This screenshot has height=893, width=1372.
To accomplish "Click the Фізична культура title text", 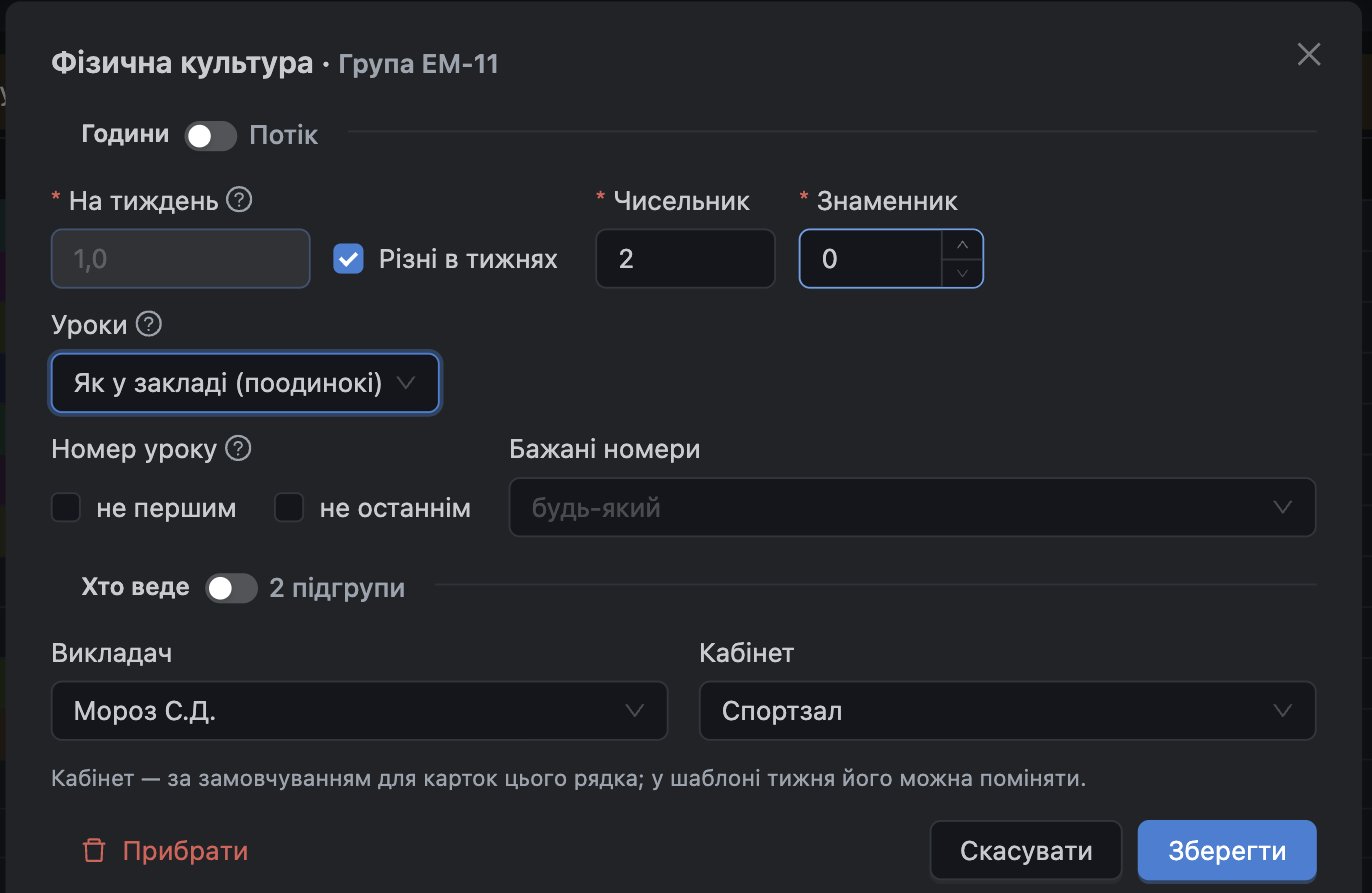I will pyautogui.click(x=182, y=64).
